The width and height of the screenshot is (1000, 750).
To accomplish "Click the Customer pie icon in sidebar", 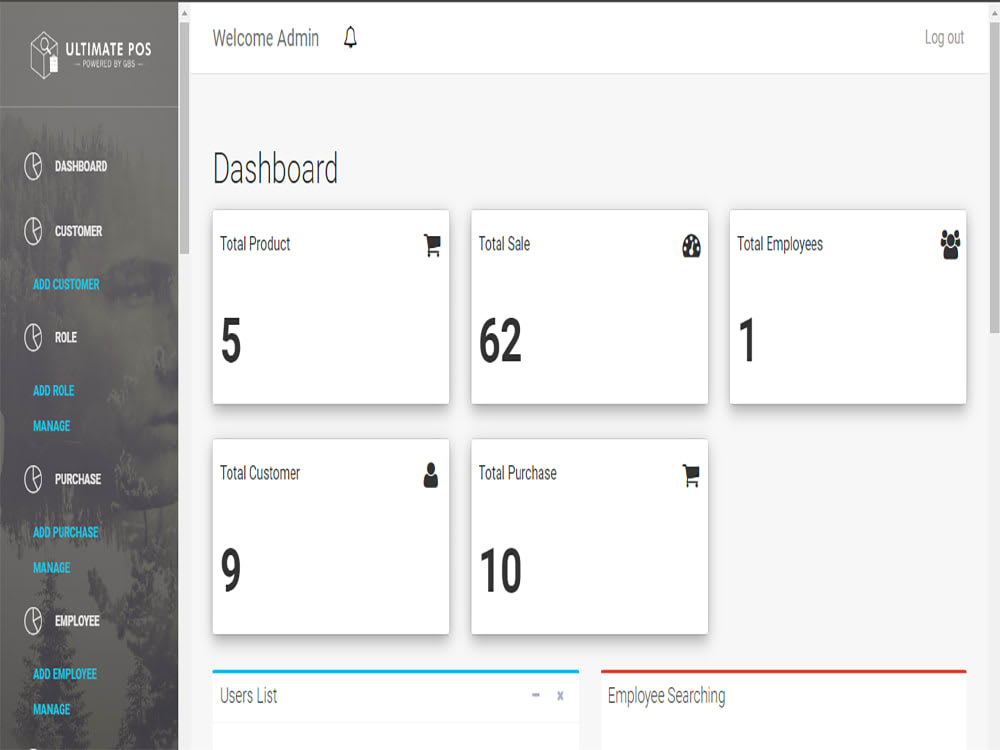I will (x=33, y=231).
